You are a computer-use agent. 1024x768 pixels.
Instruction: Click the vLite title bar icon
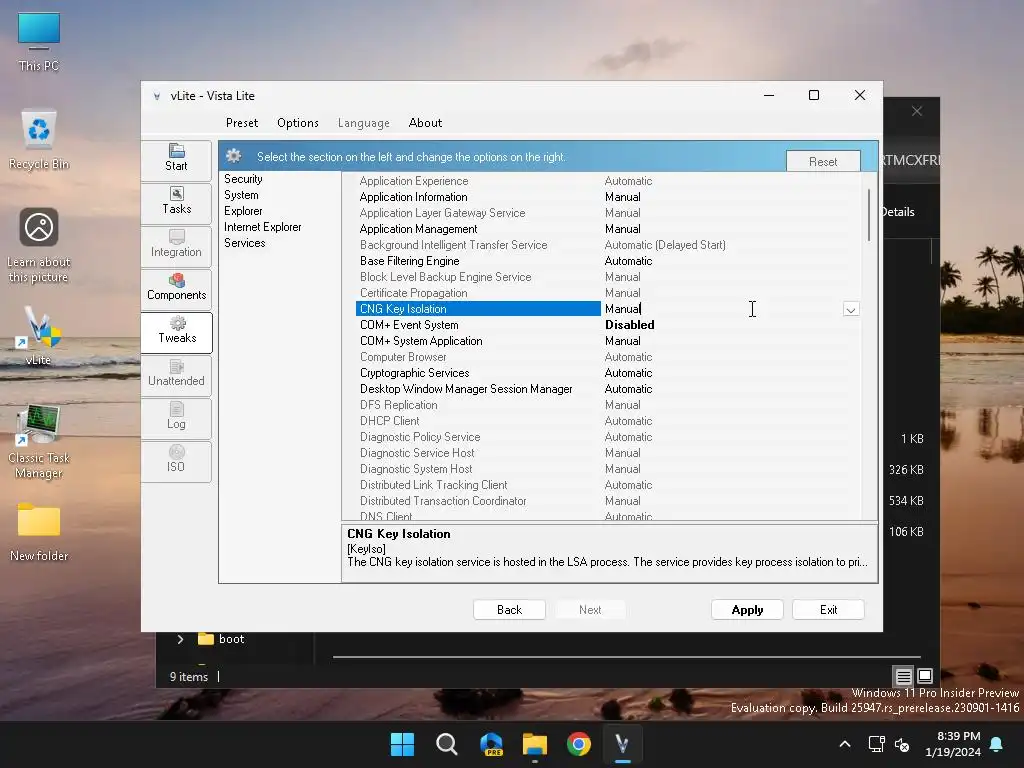(157, 96)
